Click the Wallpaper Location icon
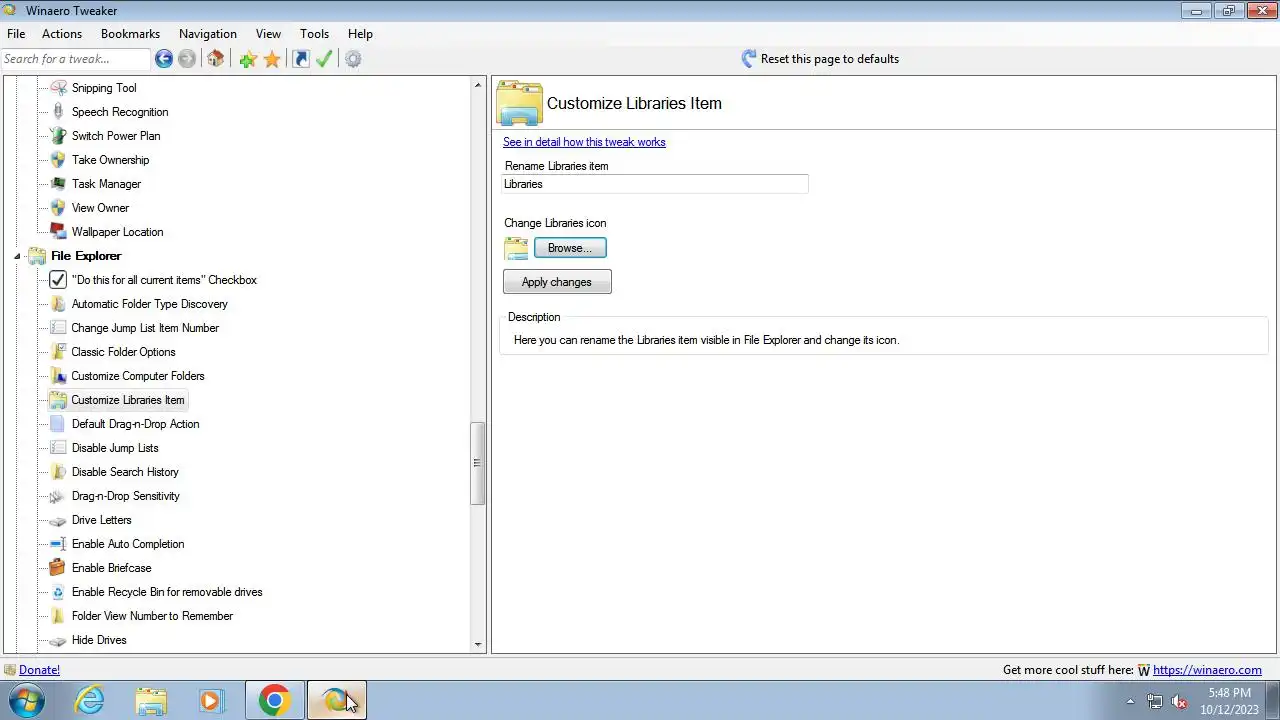This screenshot has height=720, width=1280. coord(58,232)
